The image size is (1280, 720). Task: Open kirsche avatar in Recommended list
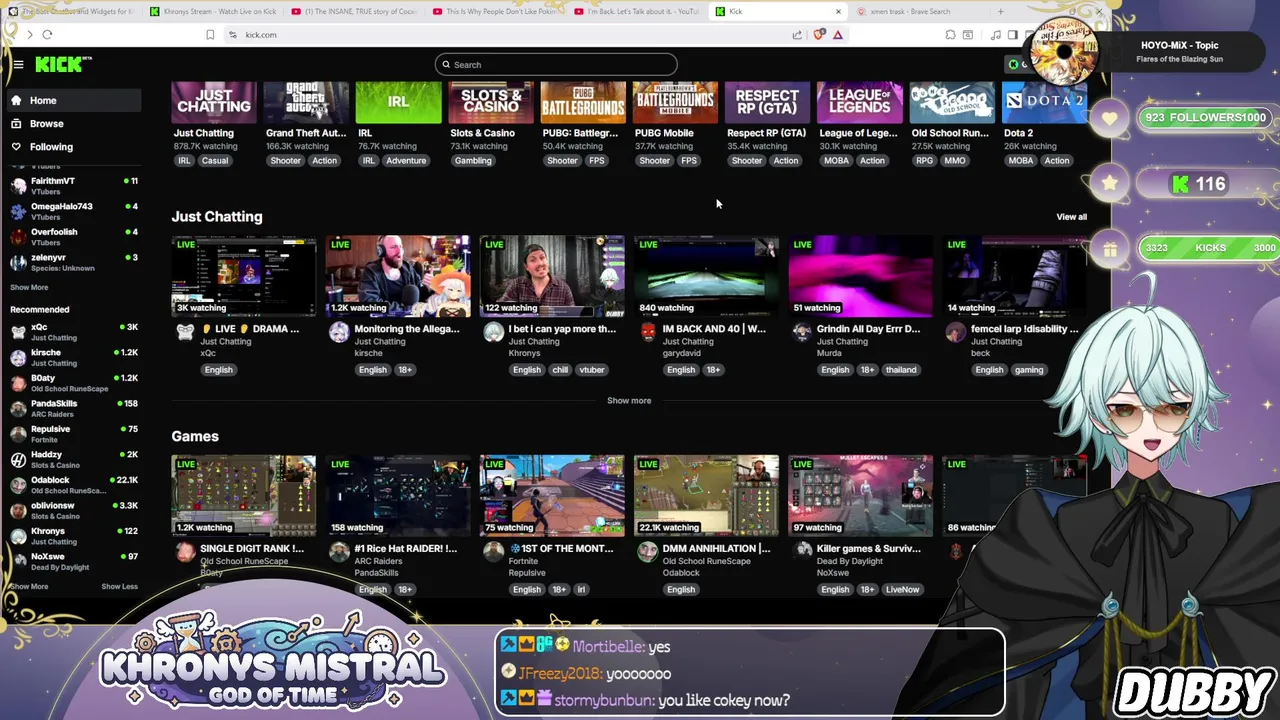pos(18,358)
